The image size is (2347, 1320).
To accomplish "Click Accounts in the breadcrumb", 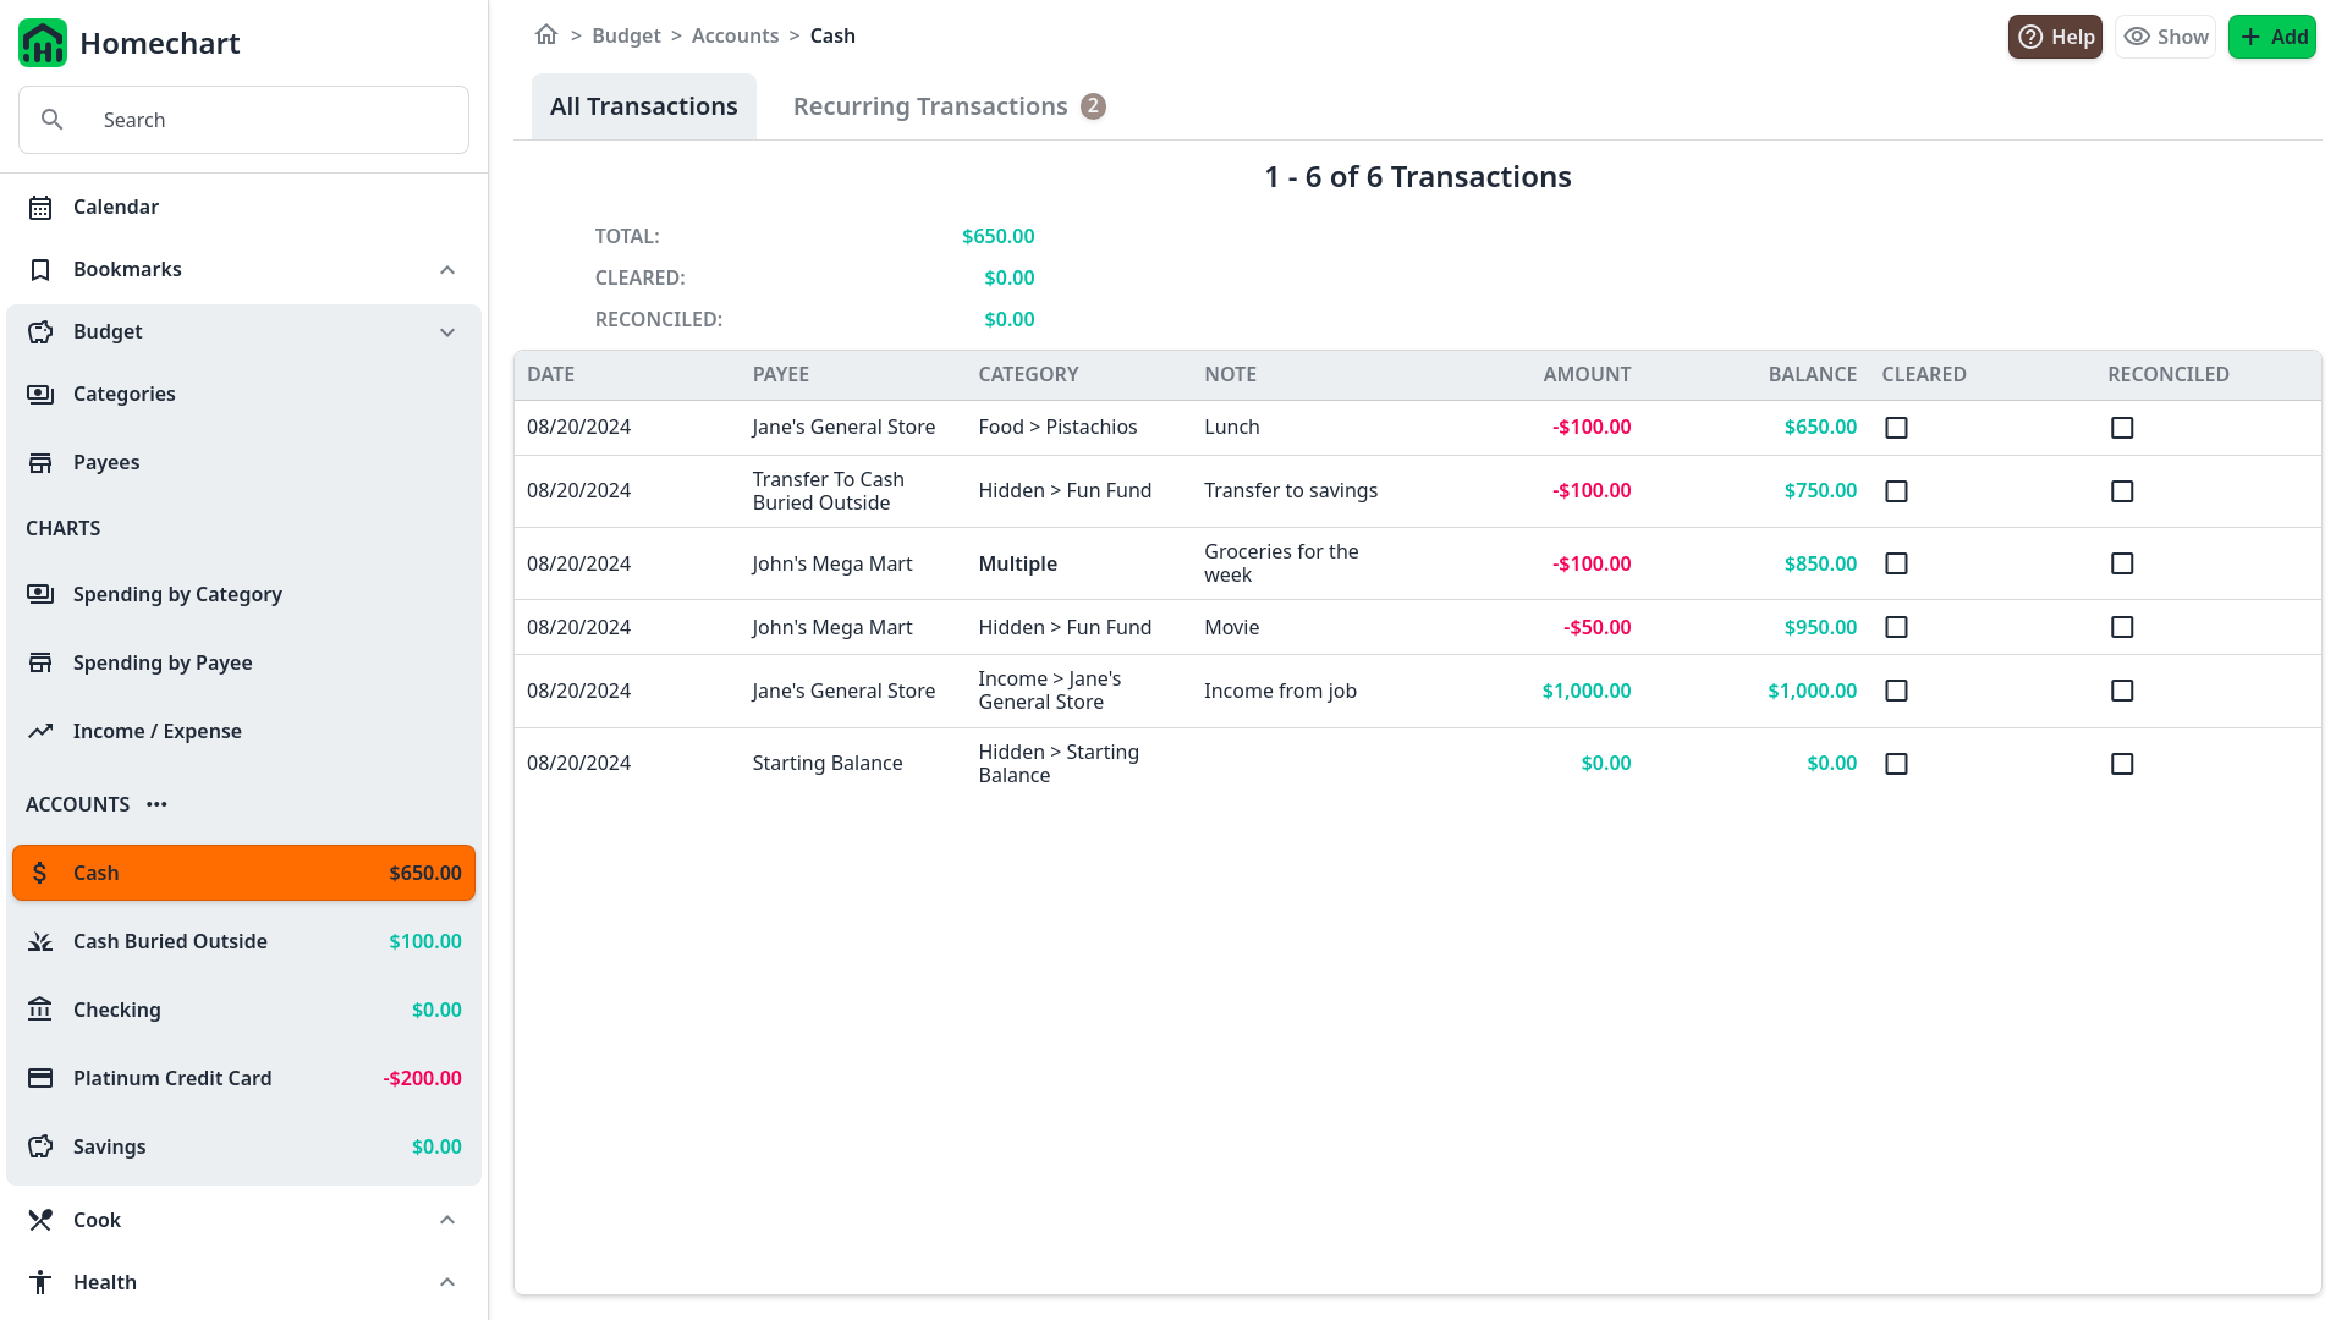I will click(735, 36).
